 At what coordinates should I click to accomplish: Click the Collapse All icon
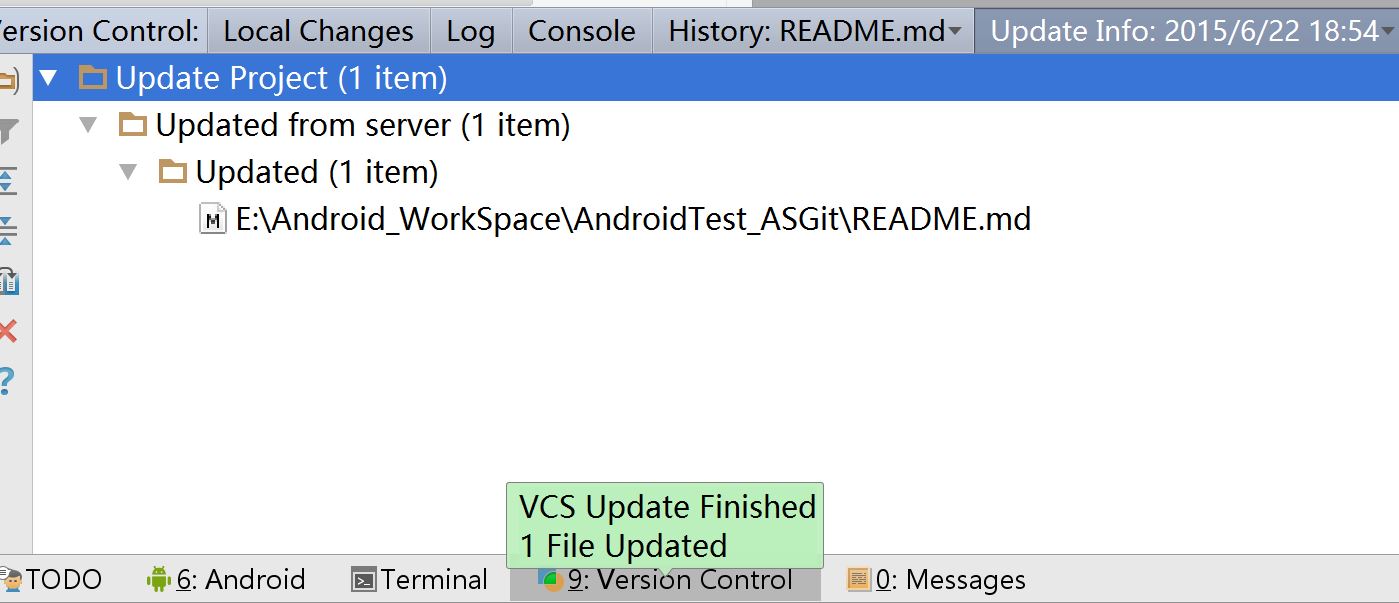click(x=7, y=231)
